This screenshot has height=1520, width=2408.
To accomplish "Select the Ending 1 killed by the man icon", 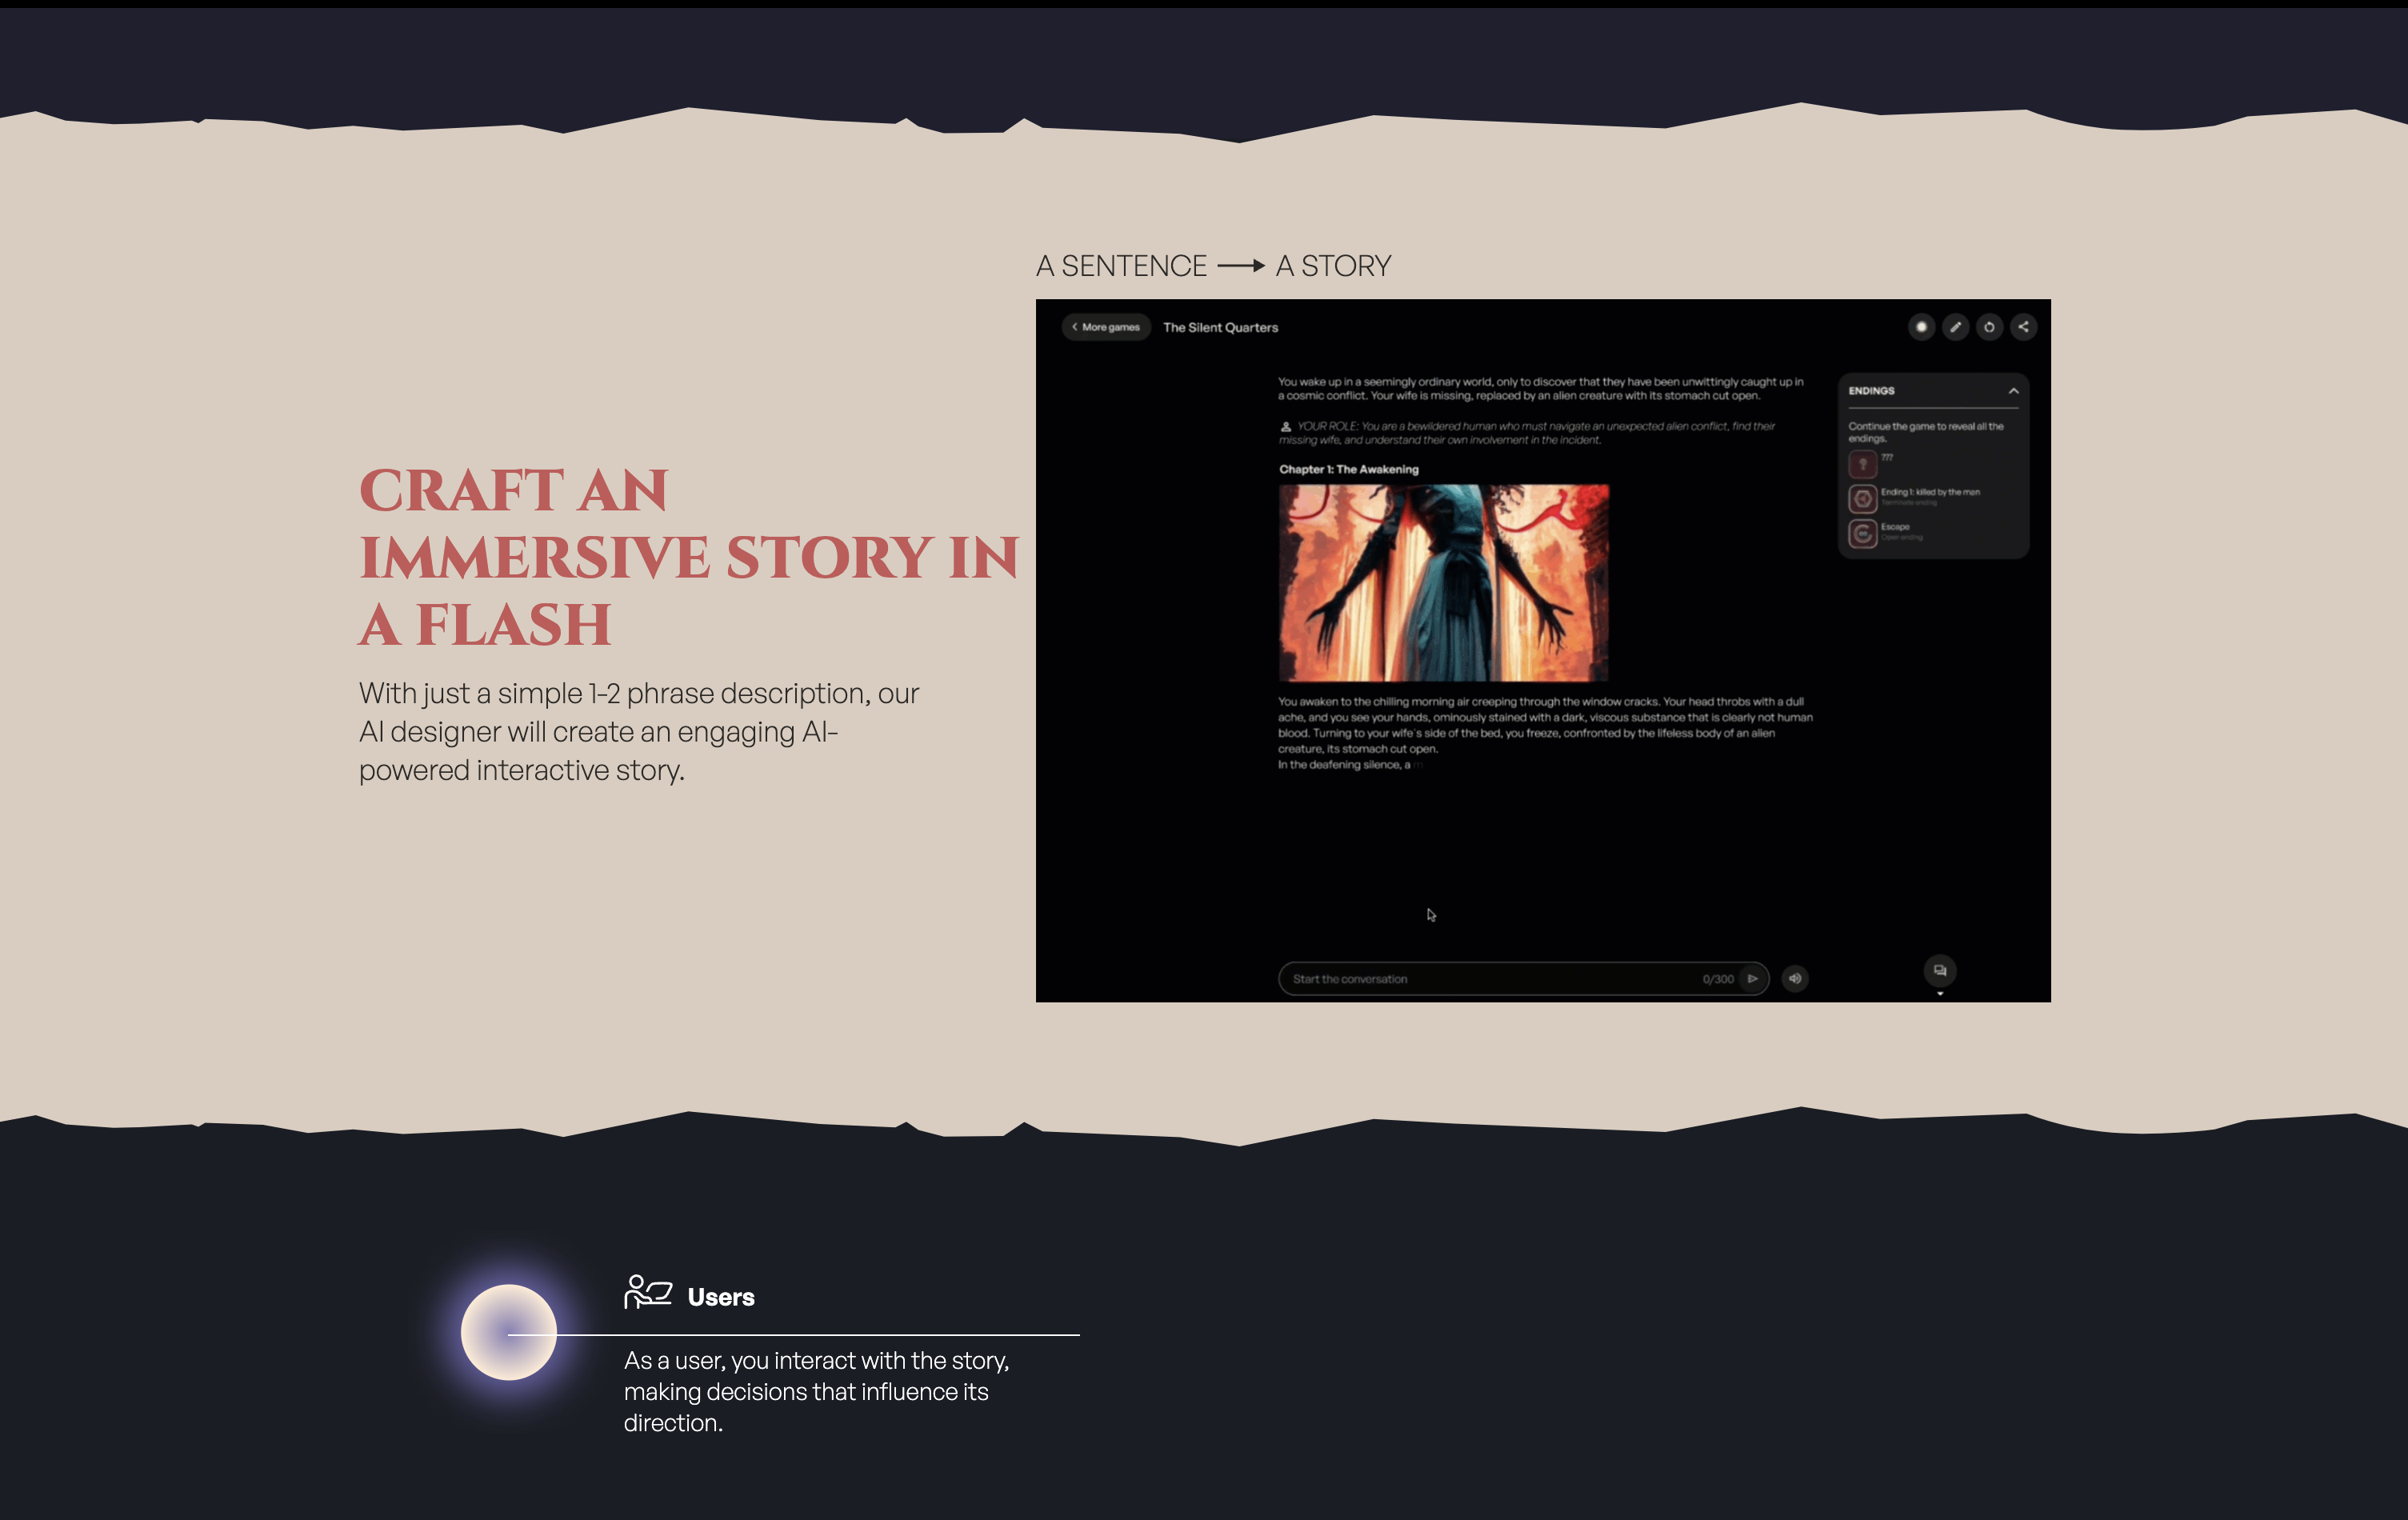I will [x=1862, y=498].
